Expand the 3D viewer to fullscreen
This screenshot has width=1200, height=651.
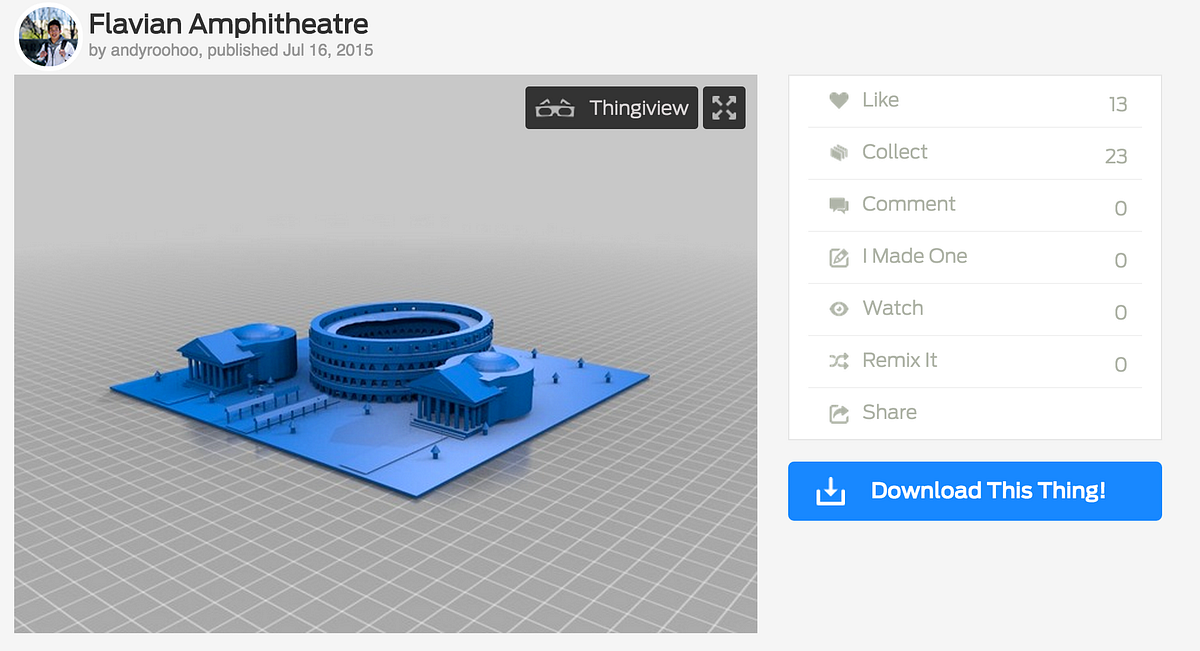[x=724, y=108]
